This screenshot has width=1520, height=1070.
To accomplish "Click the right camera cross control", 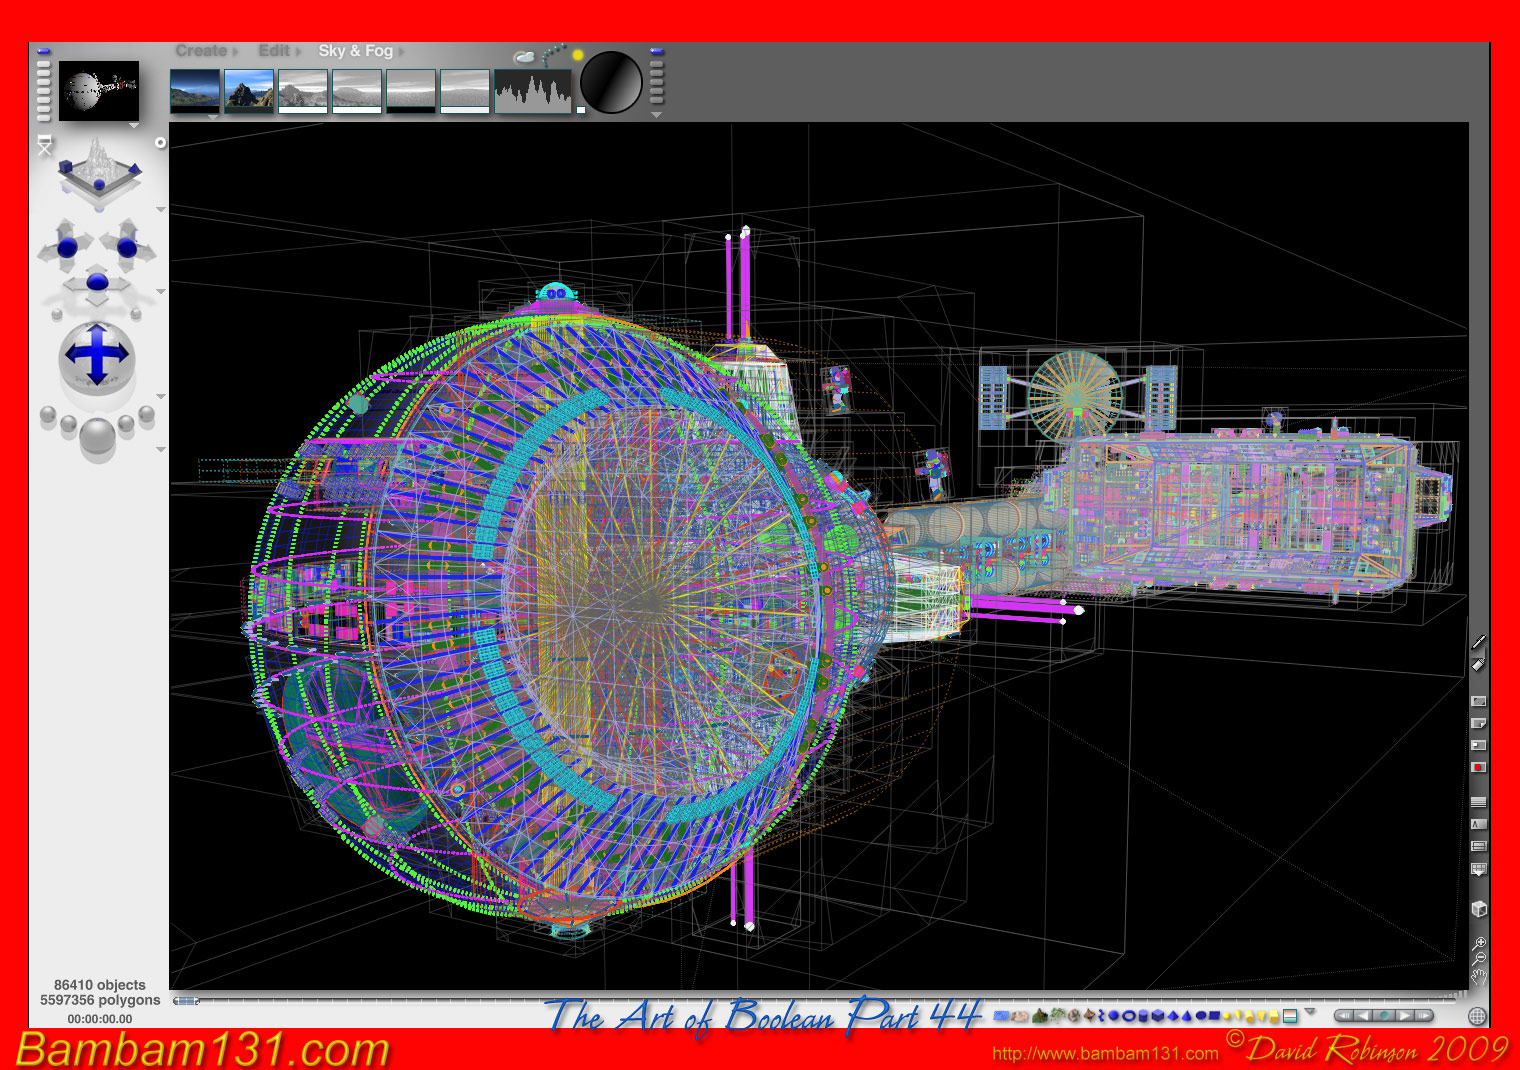I will click(x=127, y=247).
